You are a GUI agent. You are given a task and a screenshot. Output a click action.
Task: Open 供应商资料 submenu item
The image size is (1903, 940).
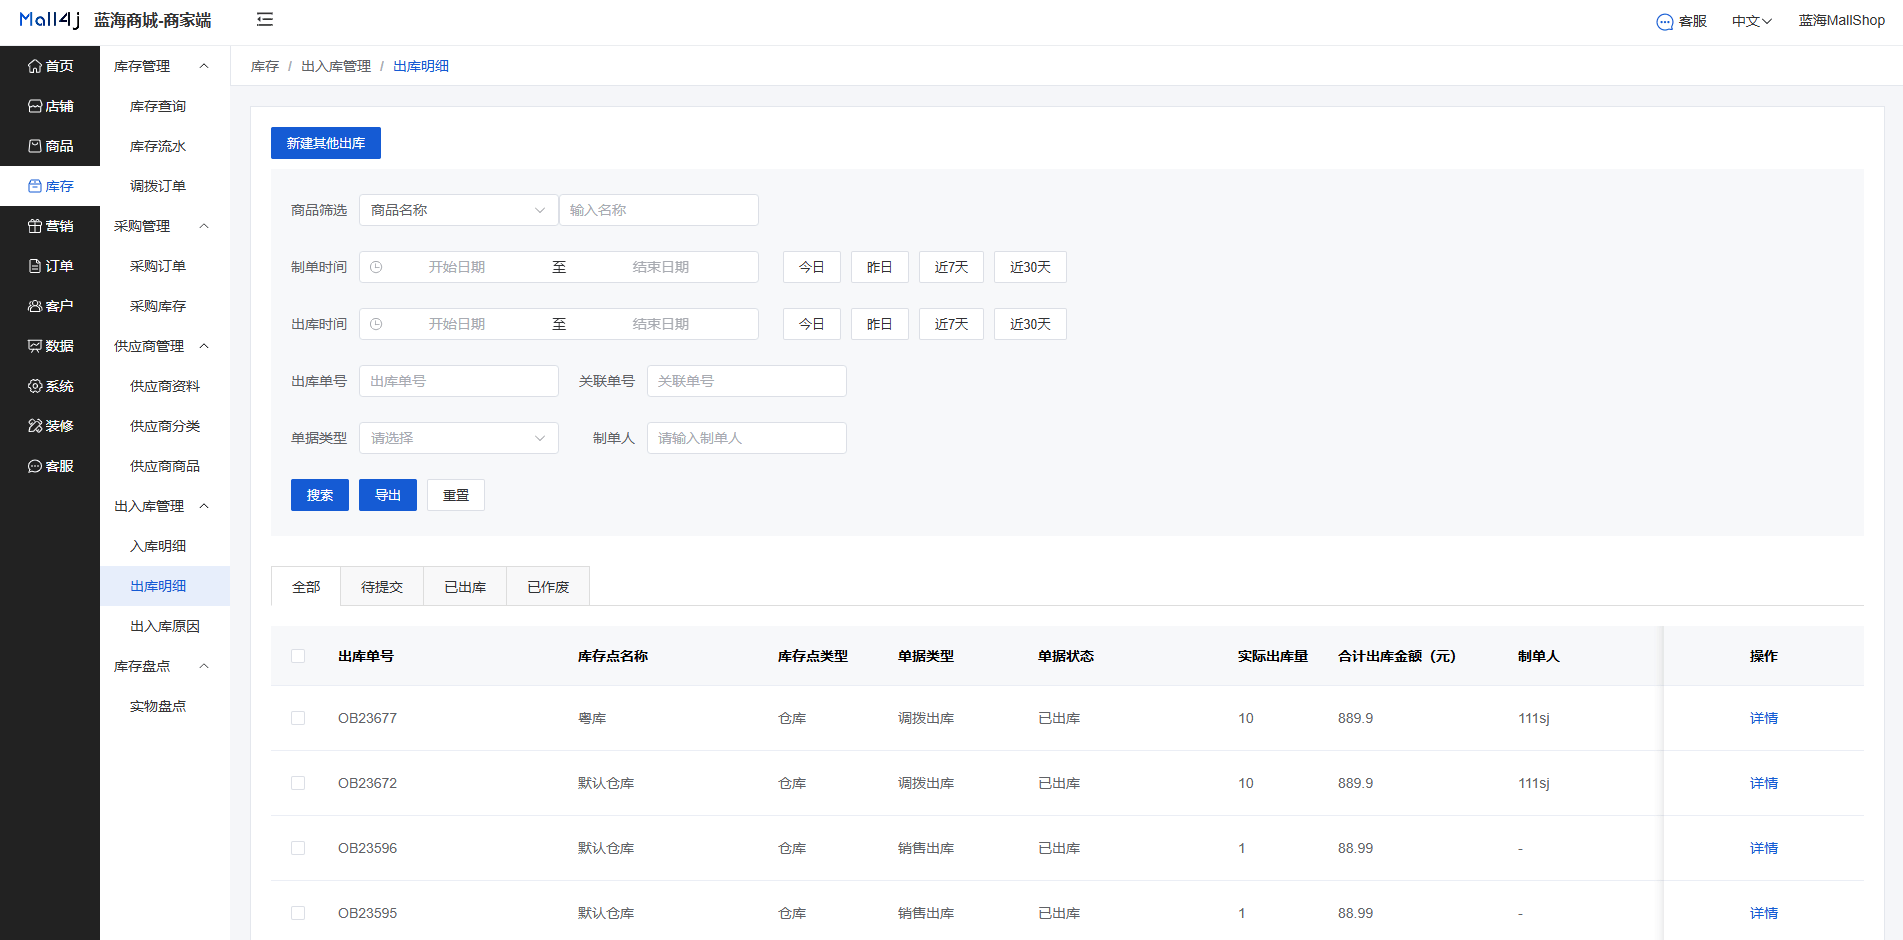point(165,386)
